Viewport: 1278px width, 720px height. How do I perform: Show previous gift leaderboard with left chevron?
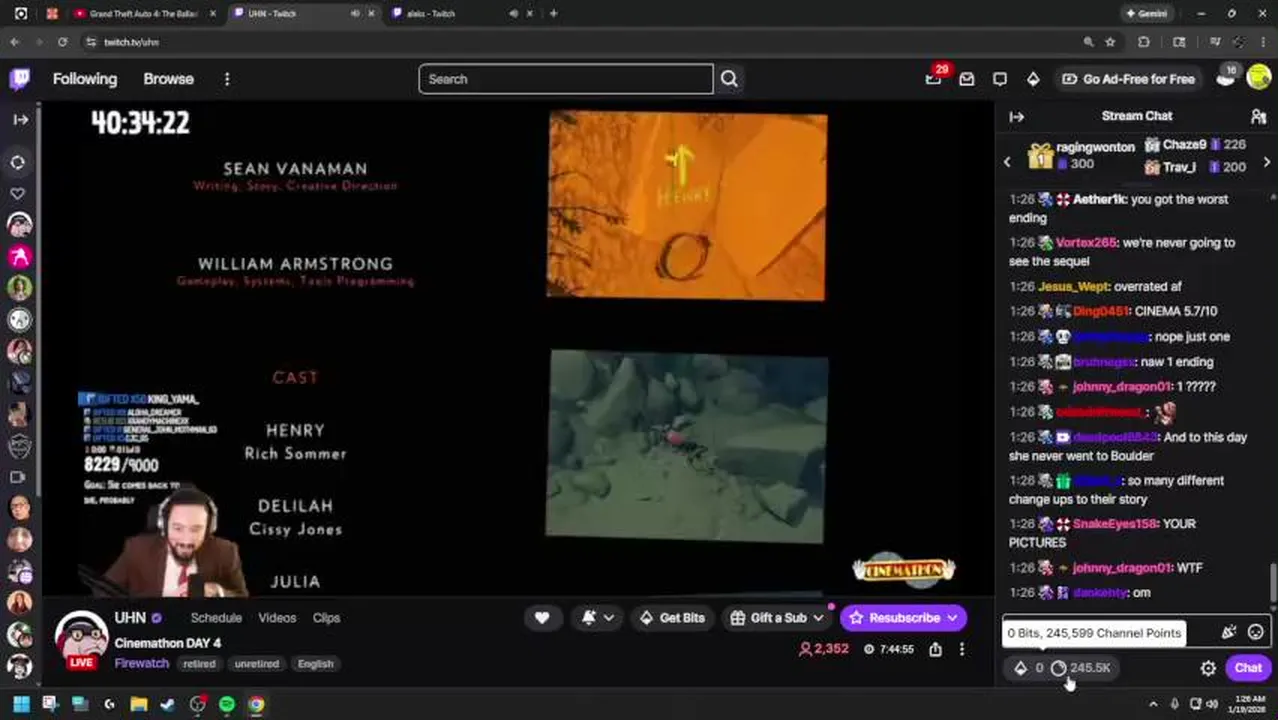1007,162
